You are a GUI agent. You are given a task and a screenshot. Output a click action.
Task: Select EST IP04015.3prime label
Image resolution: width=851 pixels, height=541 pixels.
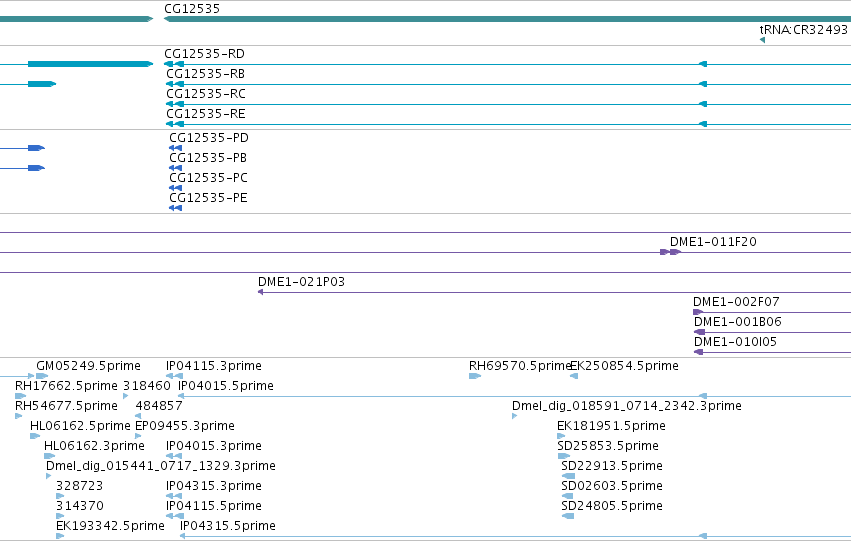[x=214, y=447]
